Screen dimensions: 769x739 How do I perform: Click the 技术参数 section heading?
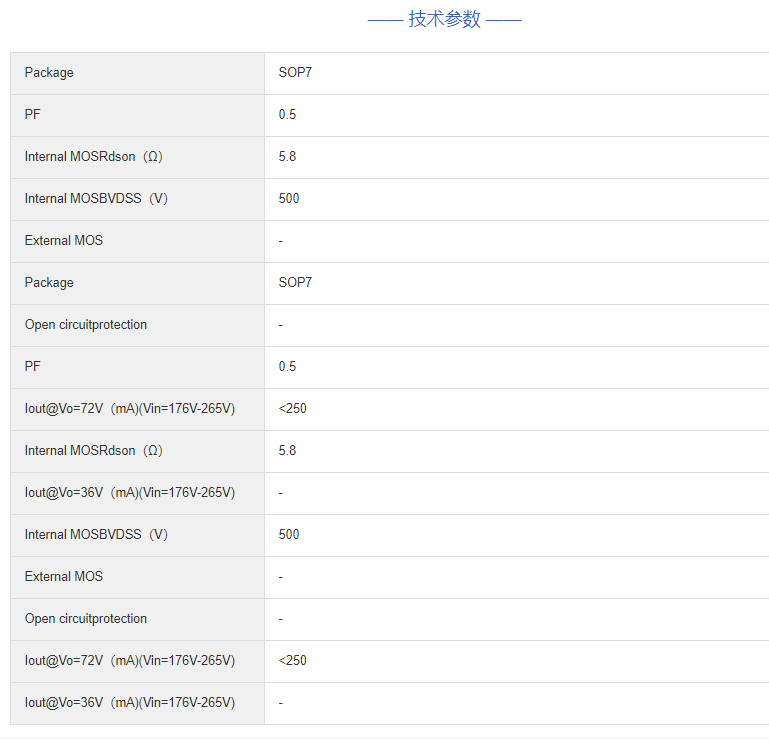point(444,19)
